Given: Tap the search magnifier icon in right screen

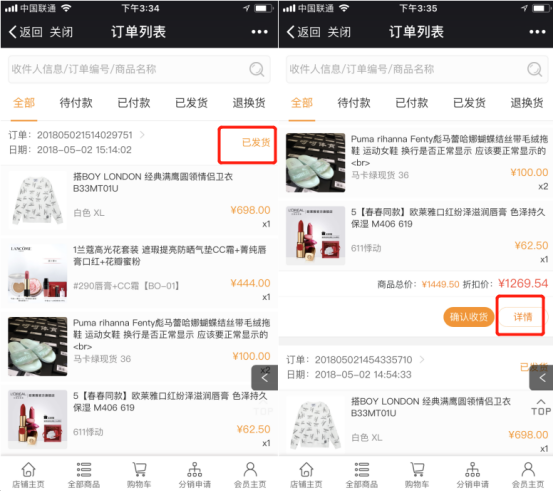Looking at the screenshot, I should (534, 69).
